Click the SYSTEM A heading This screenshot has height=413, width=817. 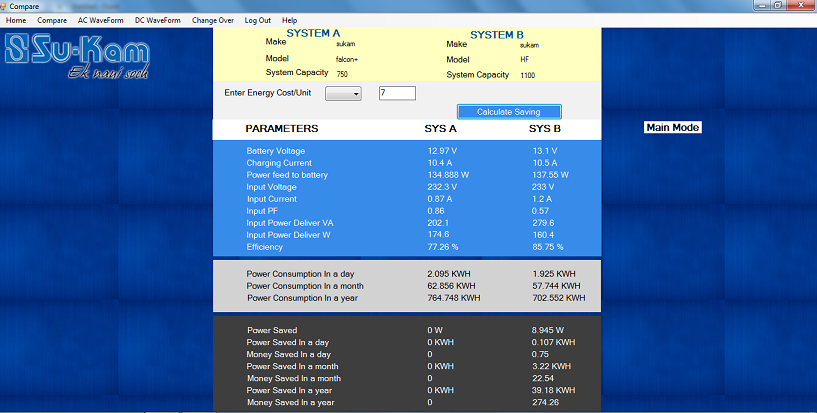pos(313,33)
